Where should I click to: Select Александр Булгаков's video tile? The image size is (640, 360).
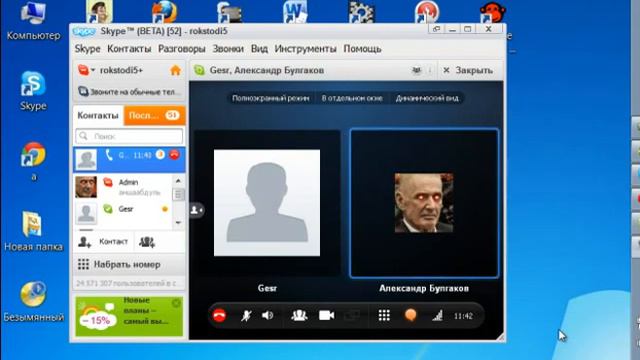[x=424, y=203]
